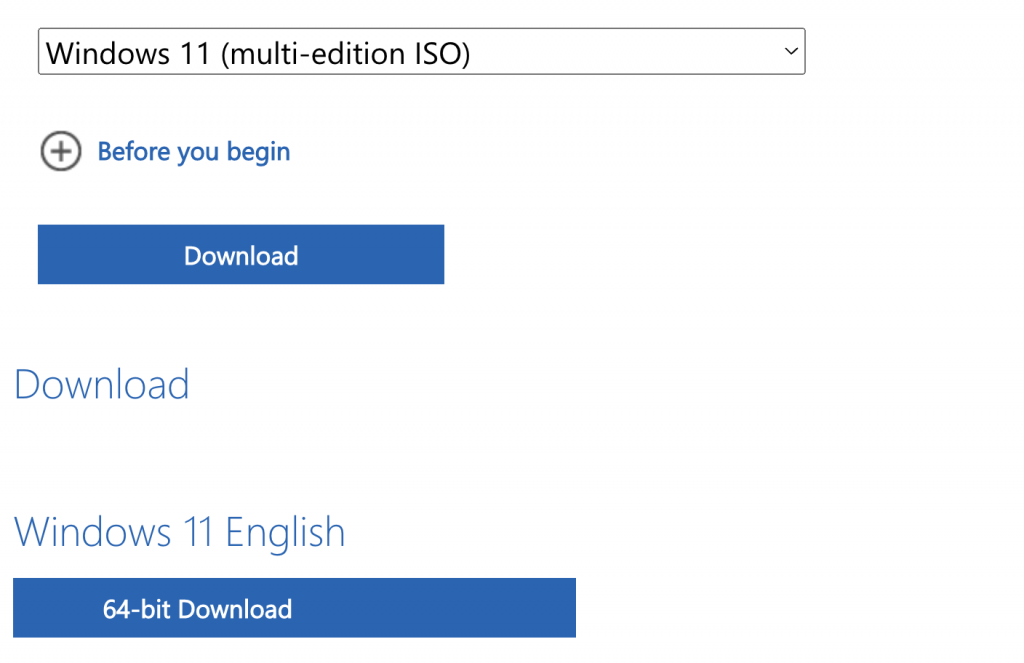Click the 64-bit Download label text

coord(197,609)
